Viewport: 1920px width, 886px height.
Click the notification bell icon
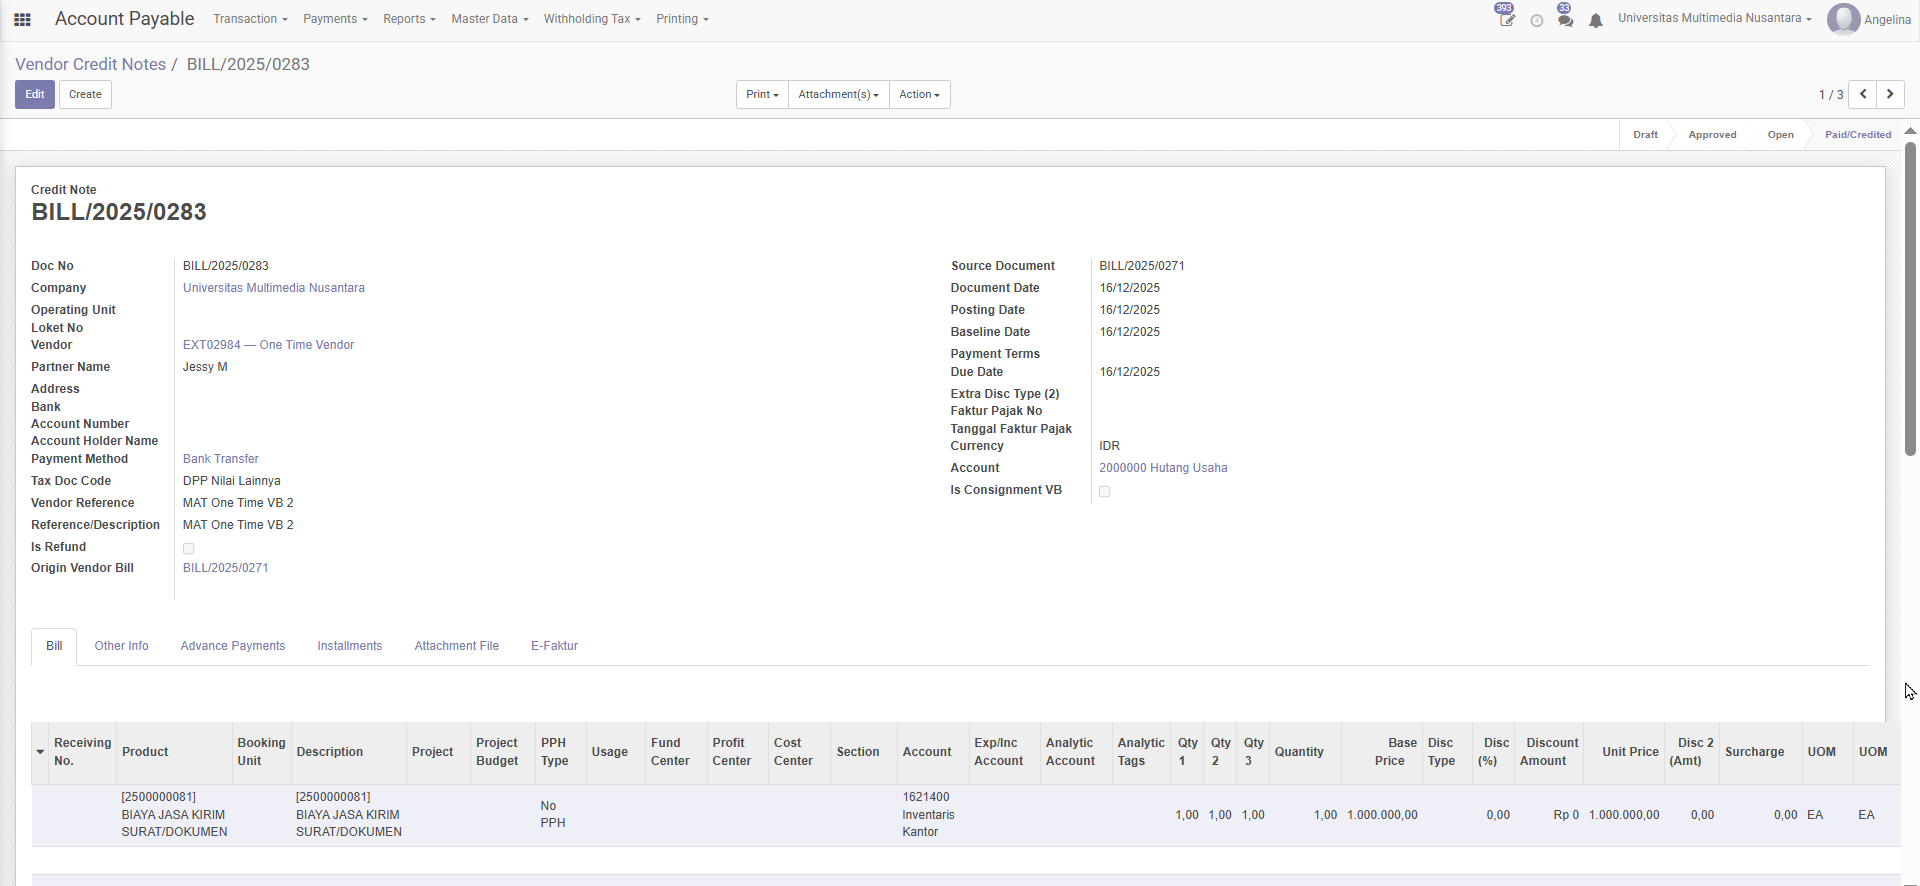[1596, 20]
